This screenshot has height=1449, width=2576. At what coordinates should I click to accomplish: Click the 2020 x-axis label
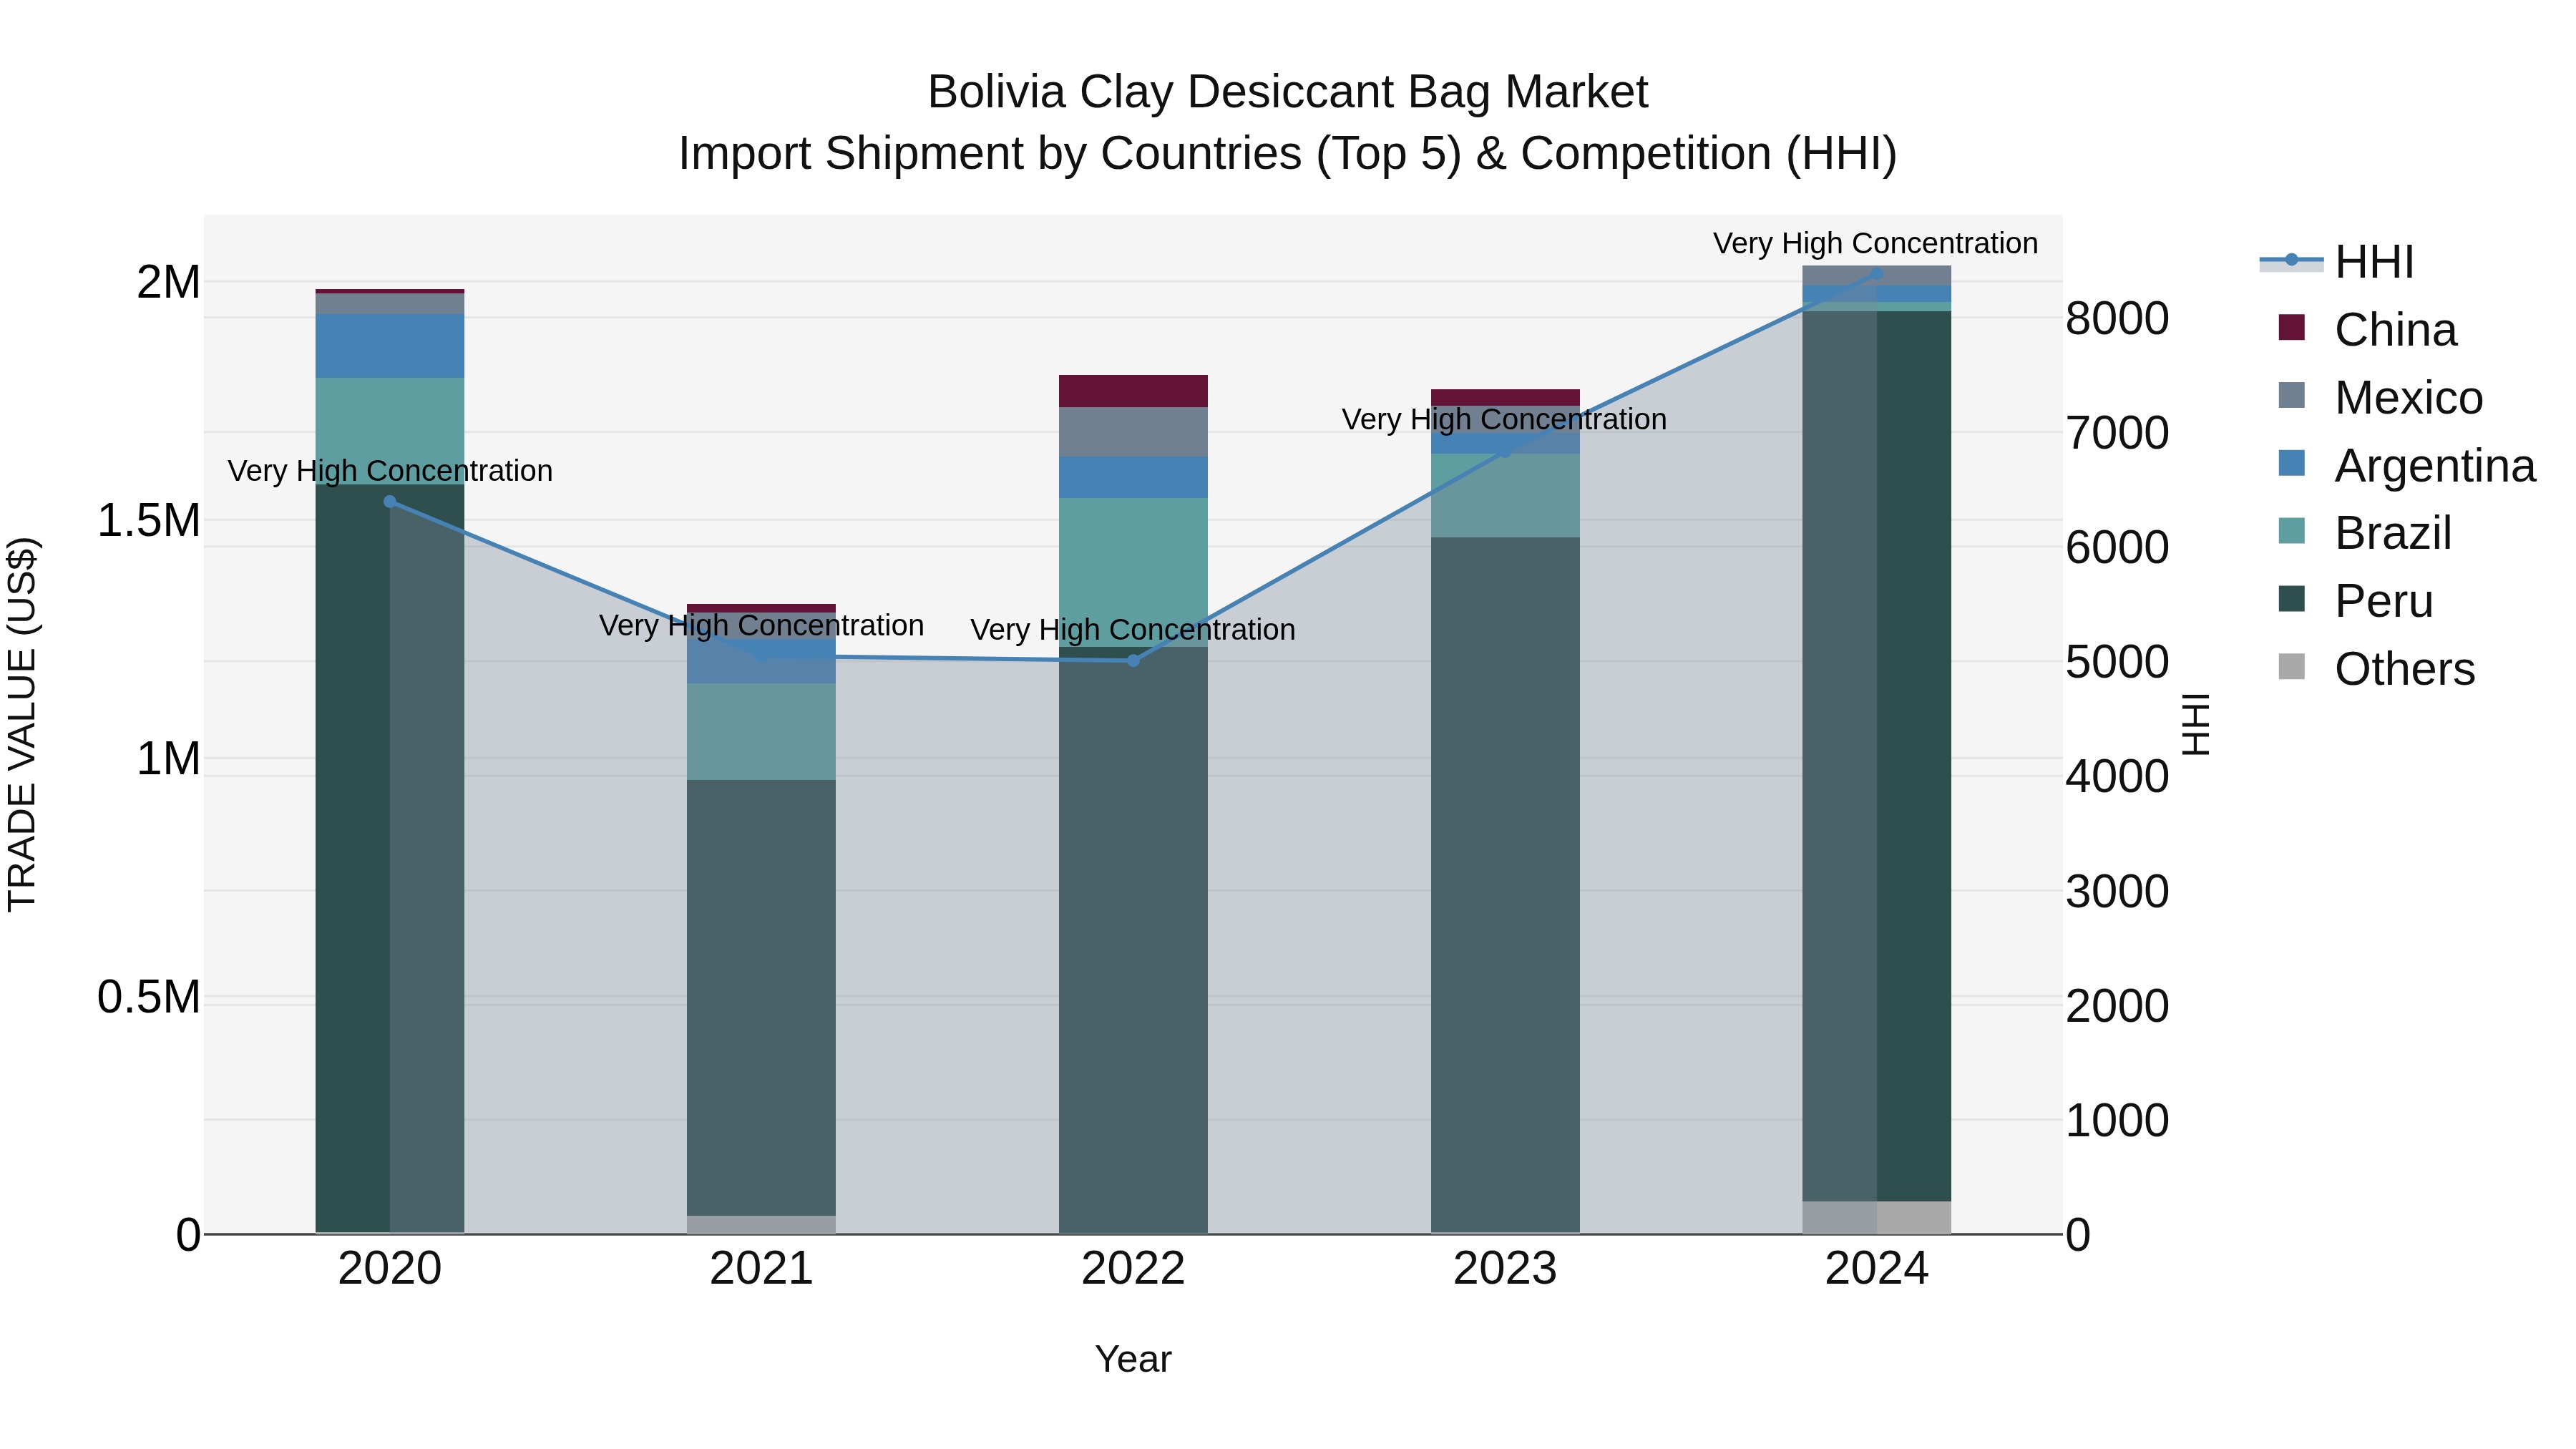point(390,1269)
